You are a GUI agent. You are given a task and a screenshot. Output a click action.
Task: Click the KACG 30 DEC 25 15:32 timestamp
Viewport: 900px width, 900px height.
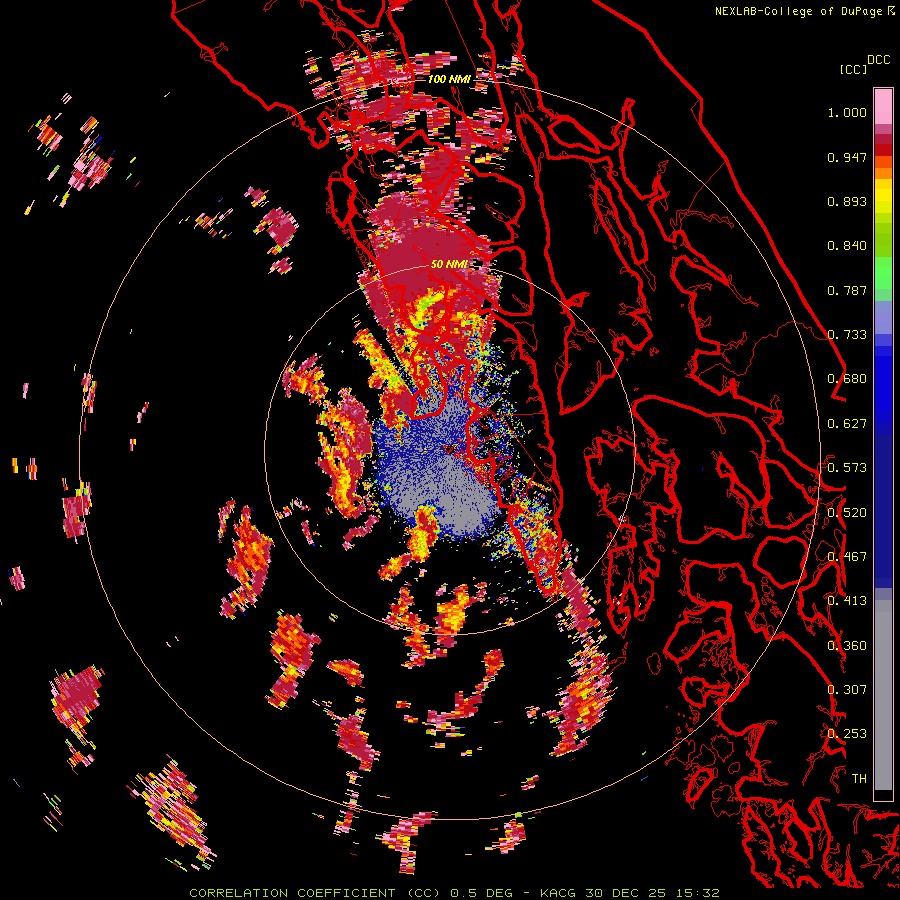point(629,893)
